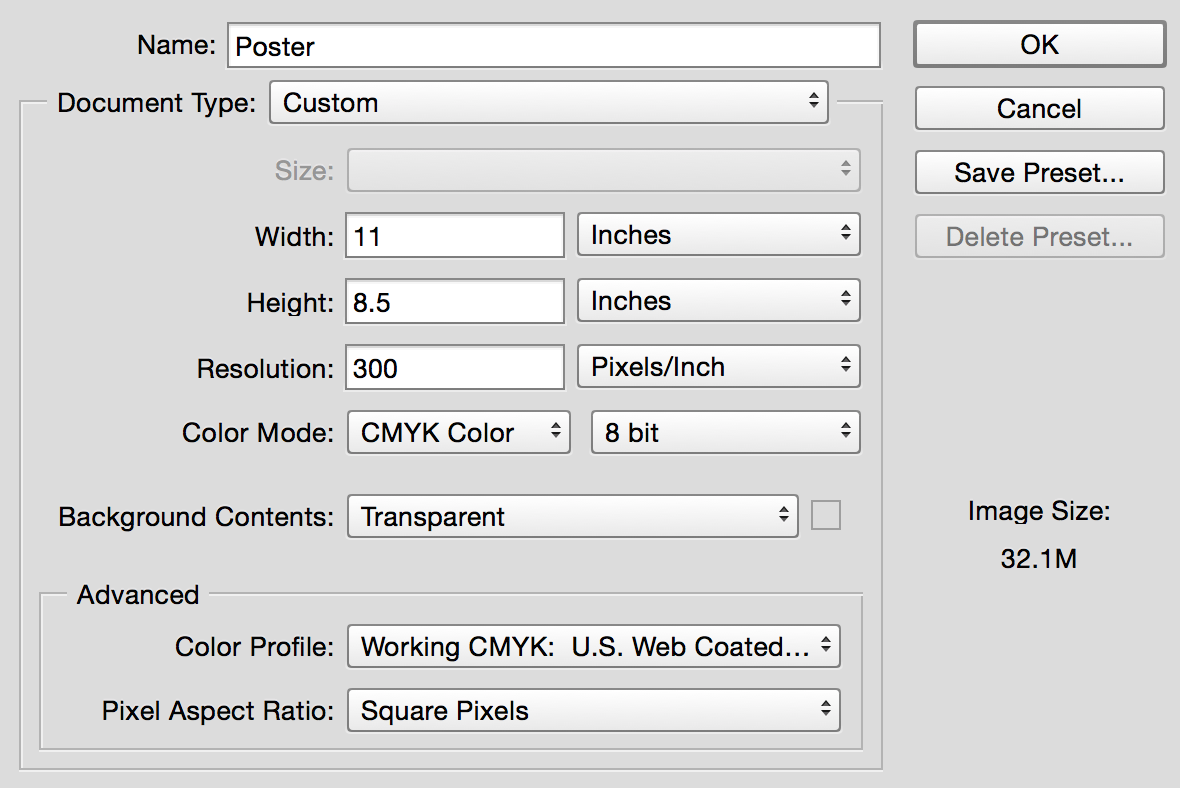Open the Document Type dropdown

tap(548, 102)
